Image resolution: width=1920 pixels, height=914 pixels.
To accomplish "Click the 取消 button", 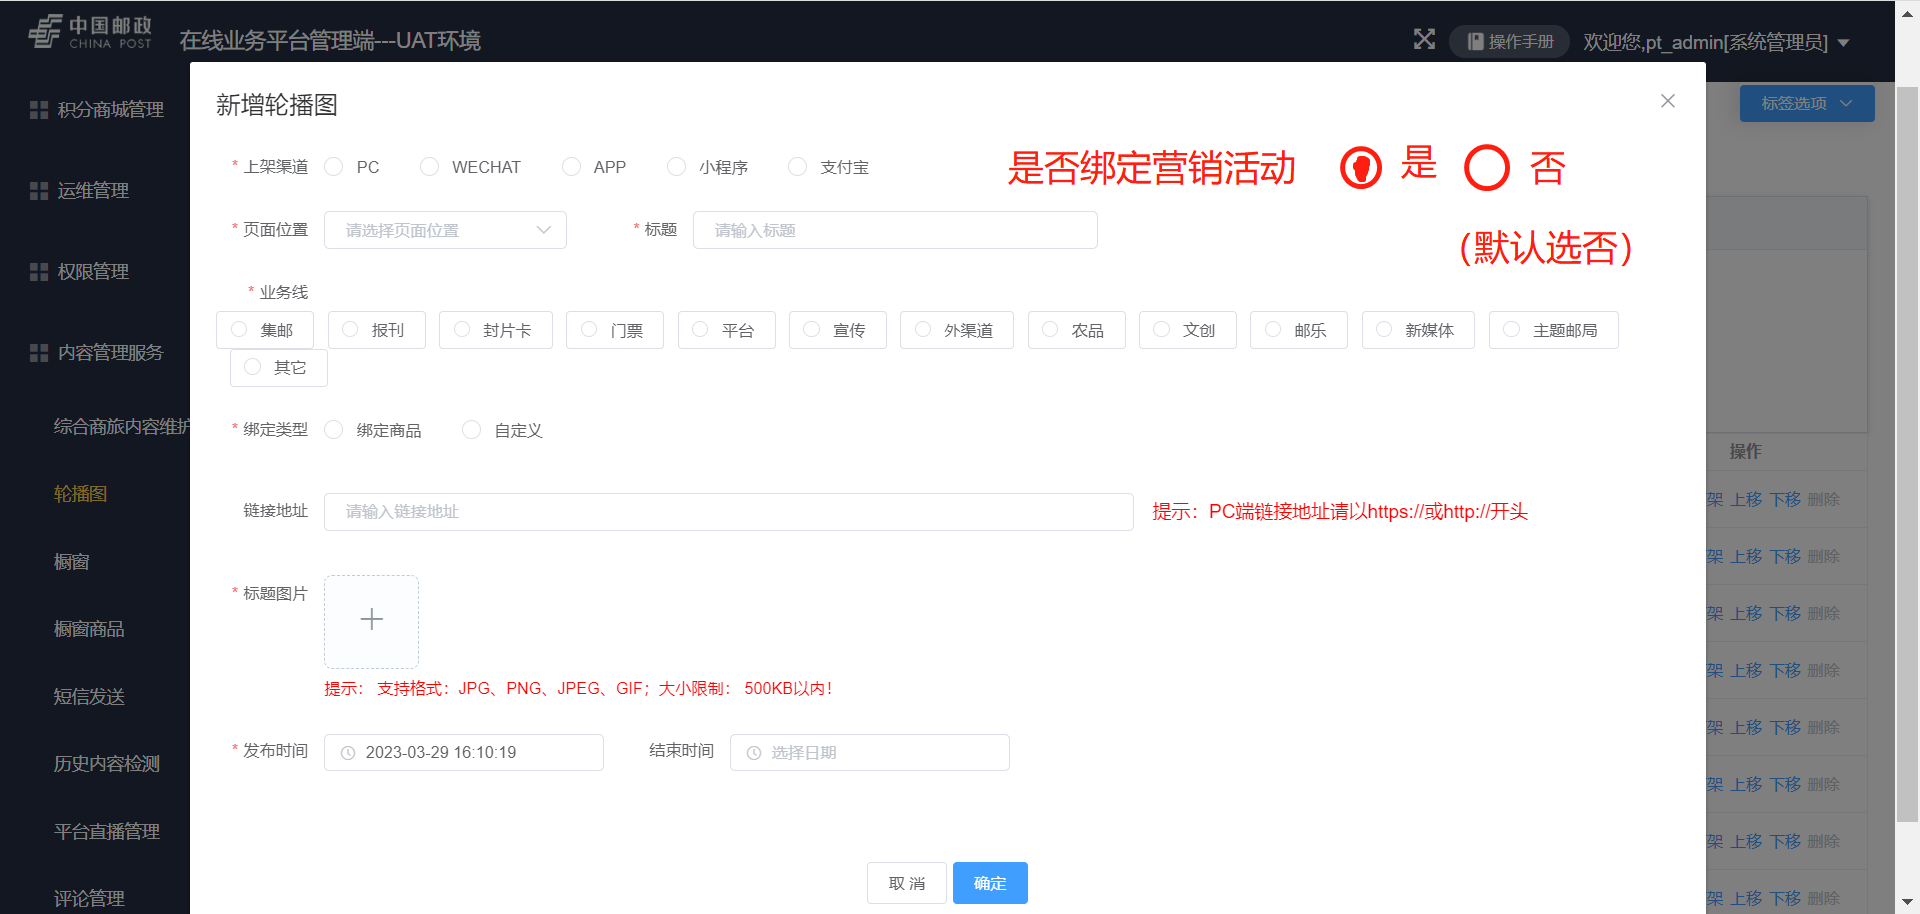I will point(907,883).
